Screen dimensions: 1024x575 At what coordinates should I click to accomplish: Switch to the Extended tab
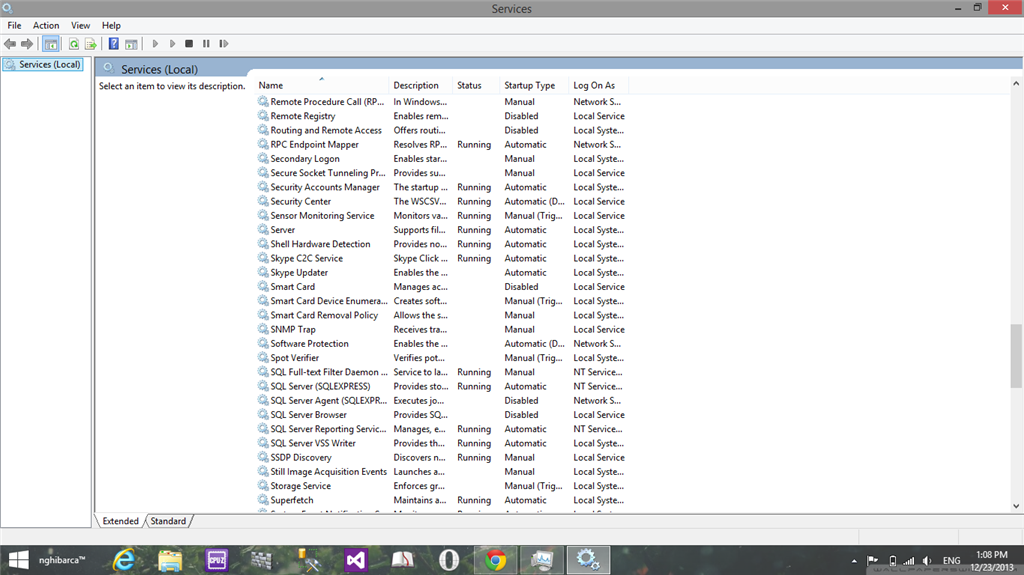coord(120,521)
